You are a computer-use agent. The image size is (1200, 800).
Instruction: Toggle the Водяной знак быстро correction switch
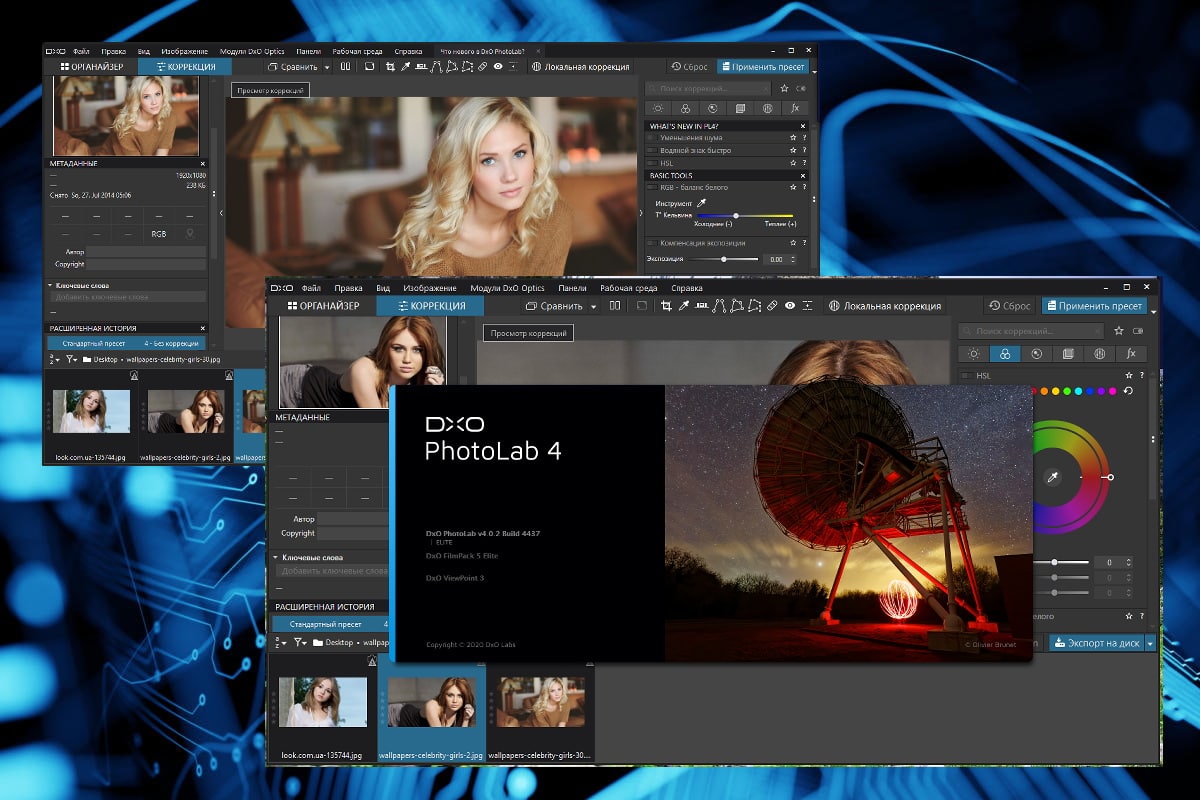(x=652, y=151)
